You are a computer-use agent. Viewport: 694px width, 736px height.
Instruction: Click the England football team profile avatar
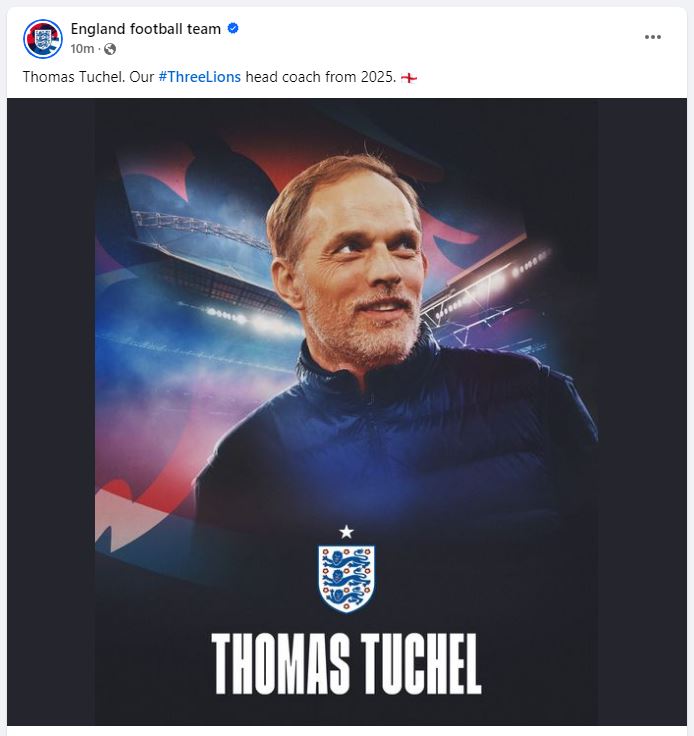click(42, 38)
